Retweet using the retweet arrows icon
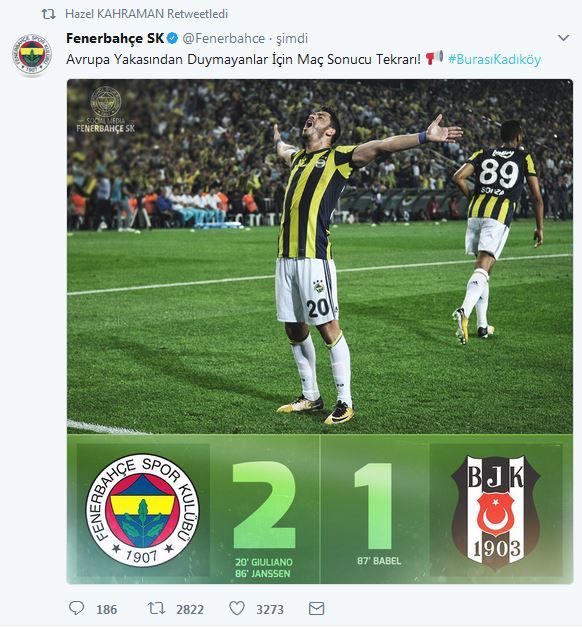 coord(156,608)
